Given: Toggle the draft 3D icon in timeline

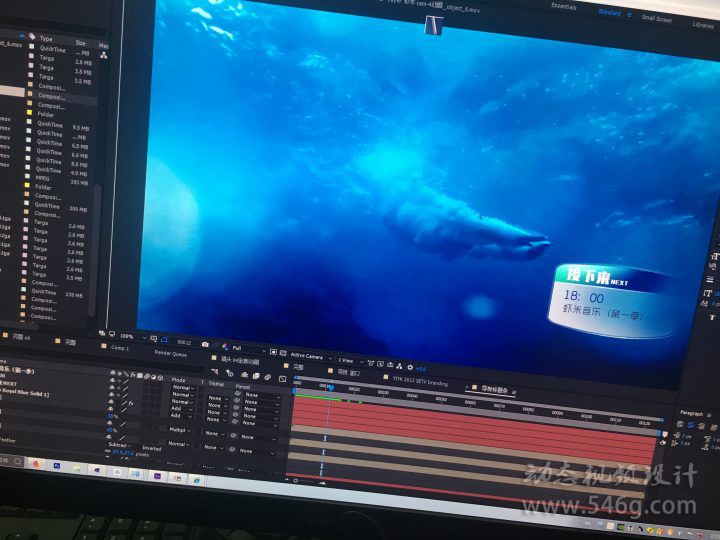Looking at the screenshot, I should pyautogui.click(x=230, y=373).
